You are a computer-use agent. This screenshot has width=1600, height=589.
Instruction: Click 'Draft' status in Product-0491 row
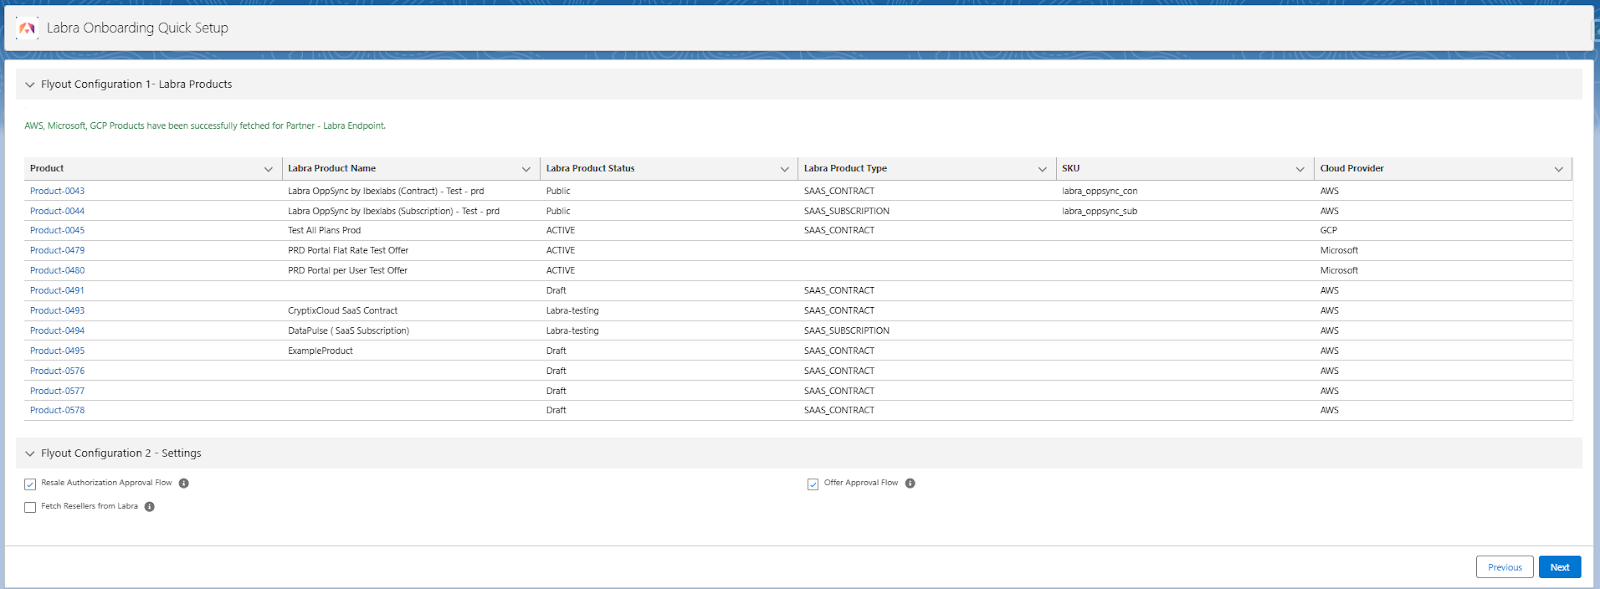(x=556, y=290)
